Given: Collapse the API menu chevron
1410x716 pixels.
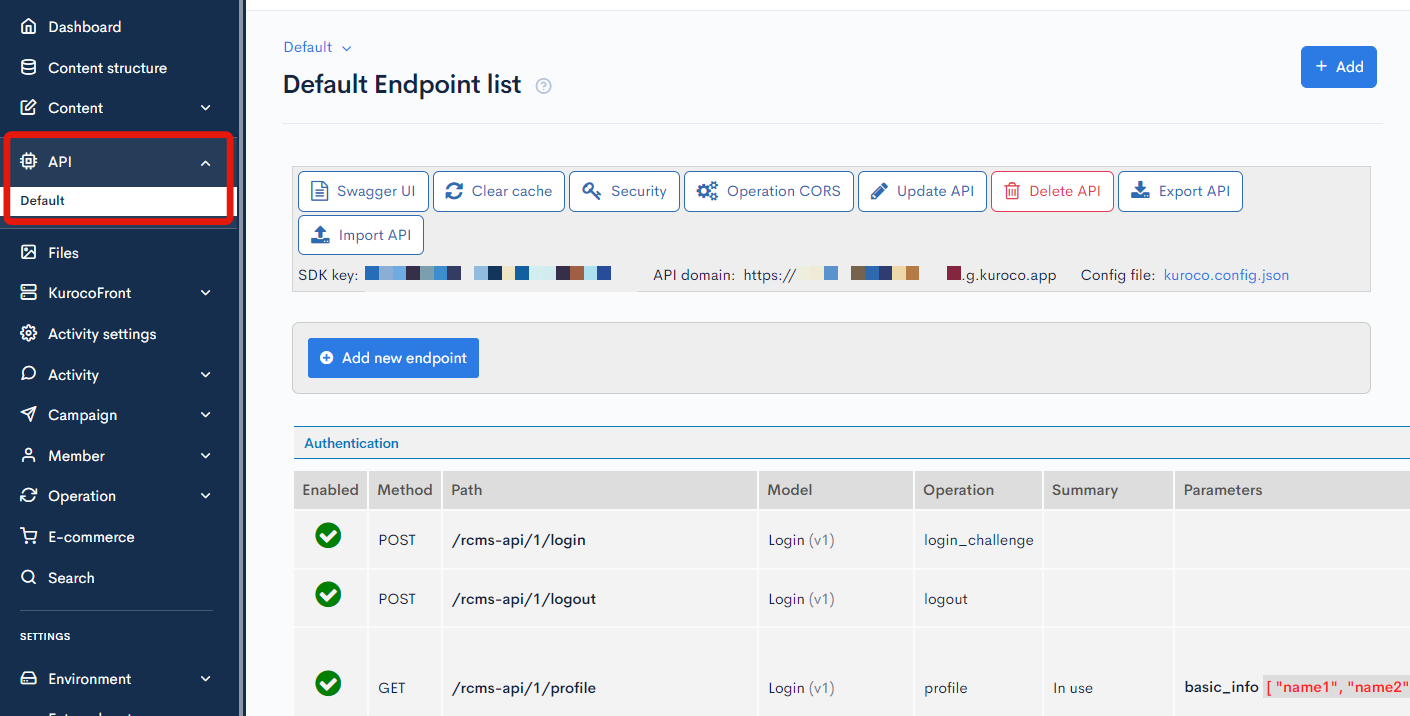Looking at the screenshot, I should 206,162.
